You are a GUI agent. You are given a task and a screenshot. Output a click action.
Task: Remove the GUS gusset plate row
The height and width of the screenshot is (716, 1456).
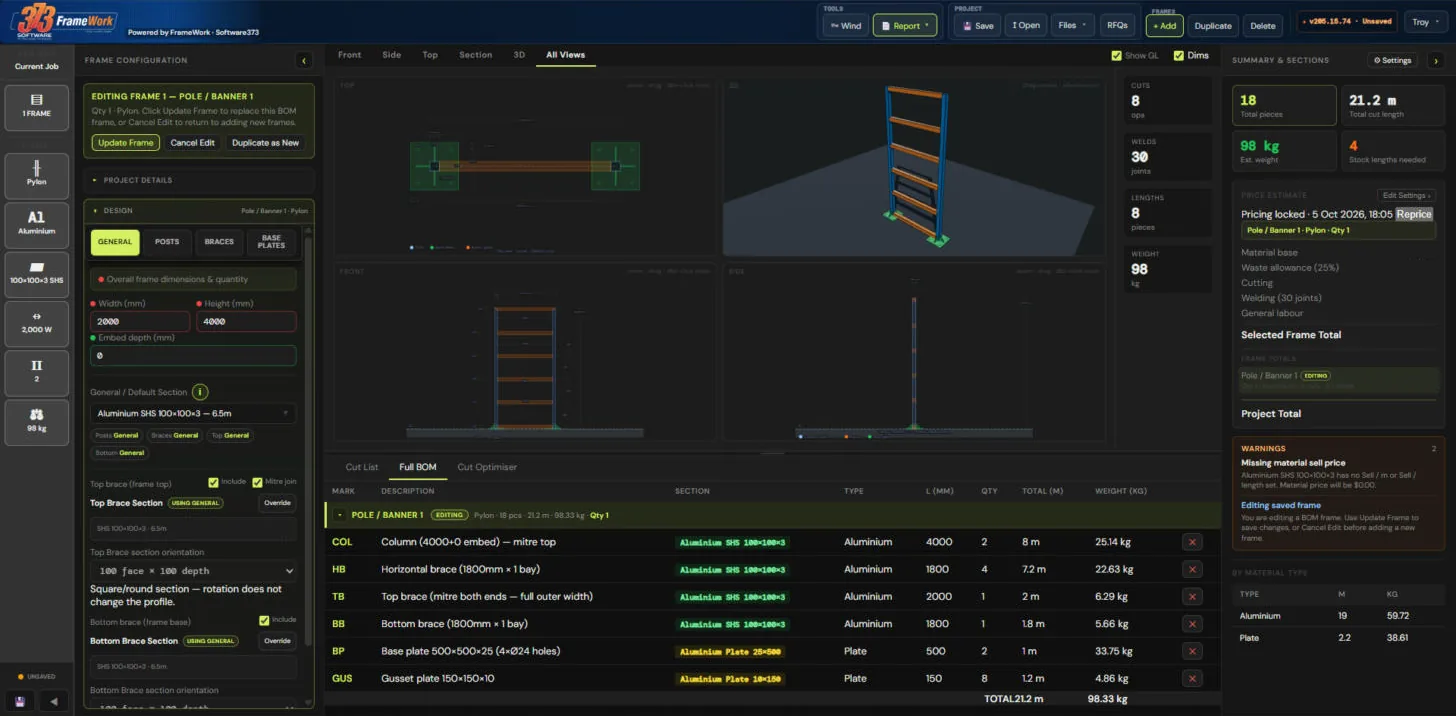coord(1191,678)
